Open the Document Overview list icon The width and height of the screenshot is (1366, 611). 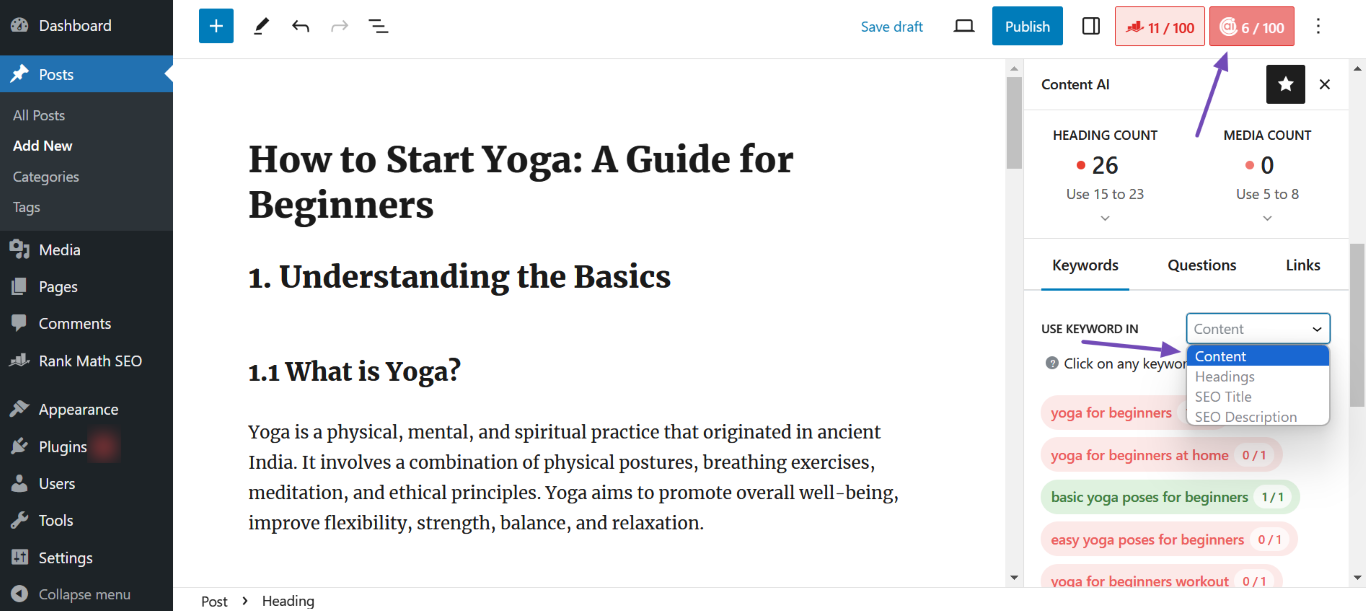pos(378,26)
